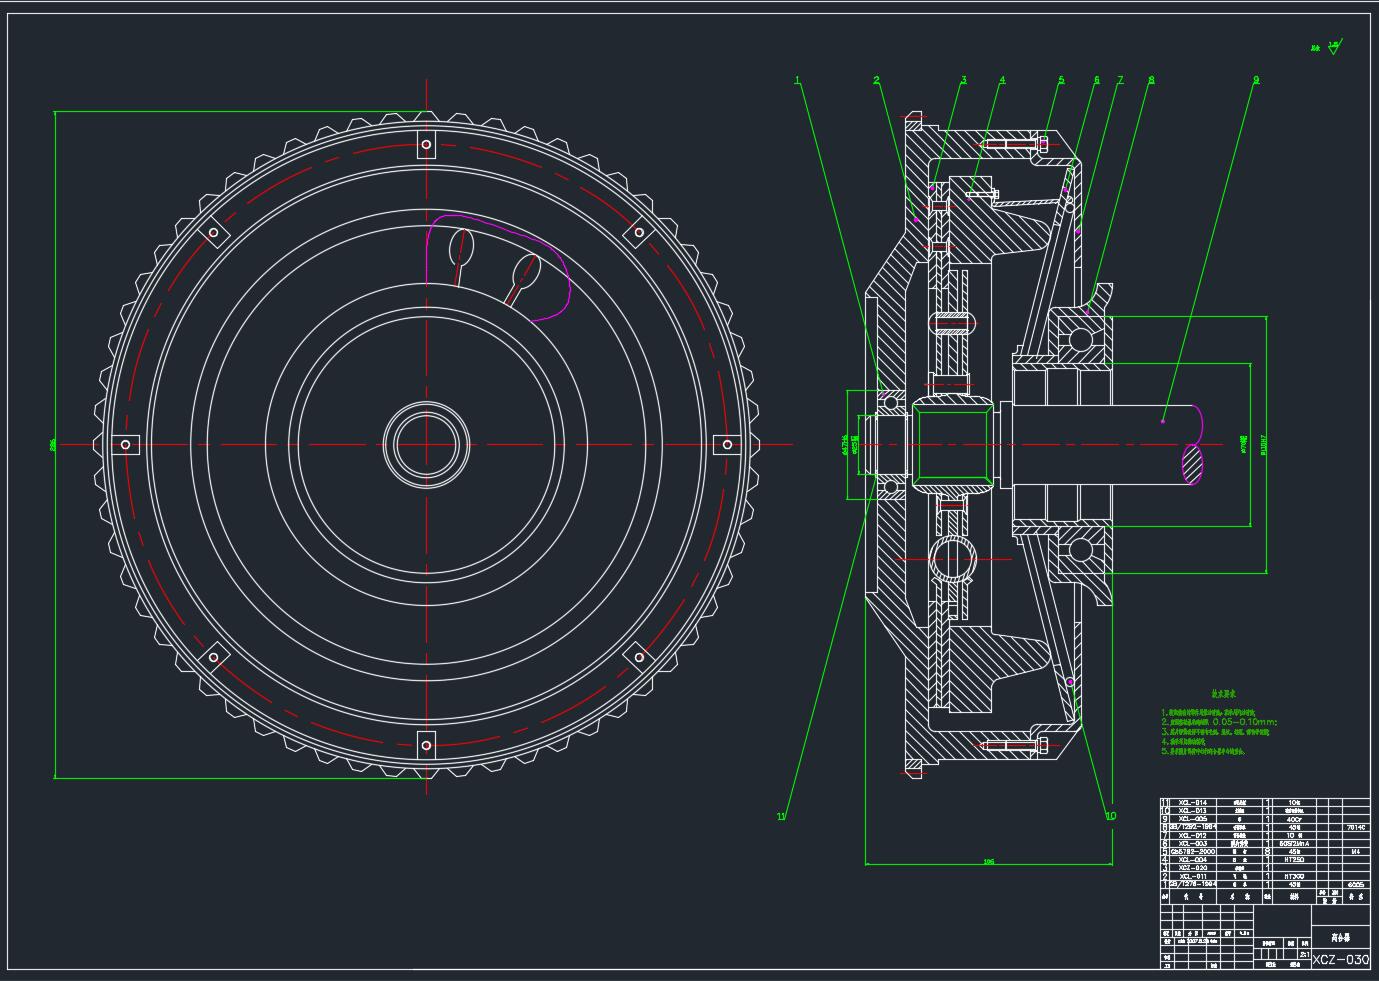
Task: Pick part callout number 9 label
Action: coord(1256,81)
